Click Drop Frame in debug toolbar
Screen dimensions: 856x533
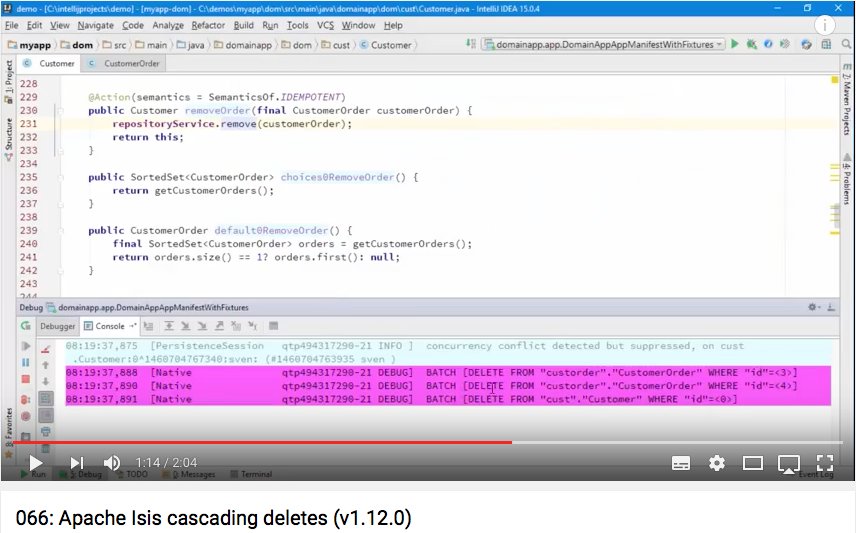click(x=236, y=326)
